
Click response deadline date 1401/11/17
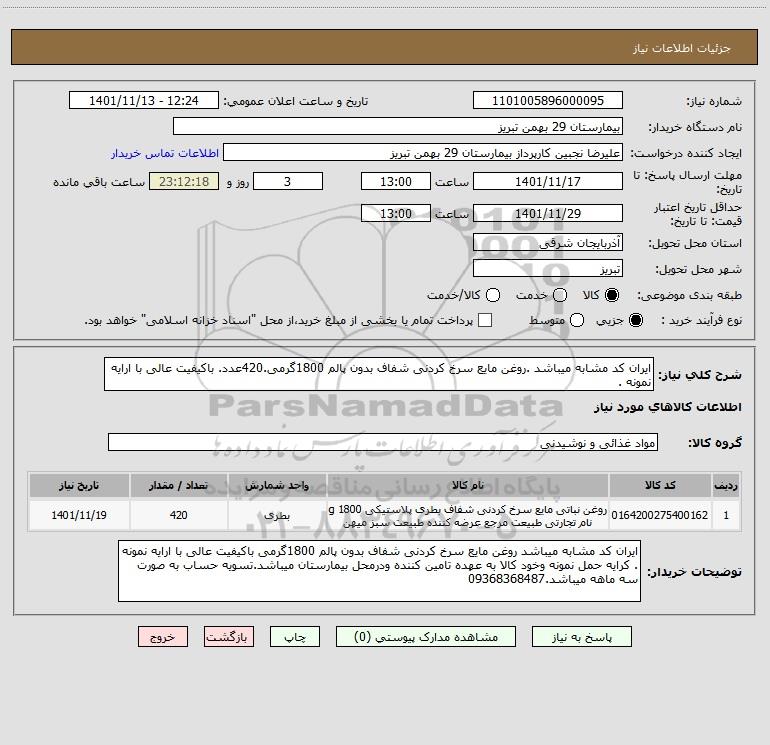point(548,181)
